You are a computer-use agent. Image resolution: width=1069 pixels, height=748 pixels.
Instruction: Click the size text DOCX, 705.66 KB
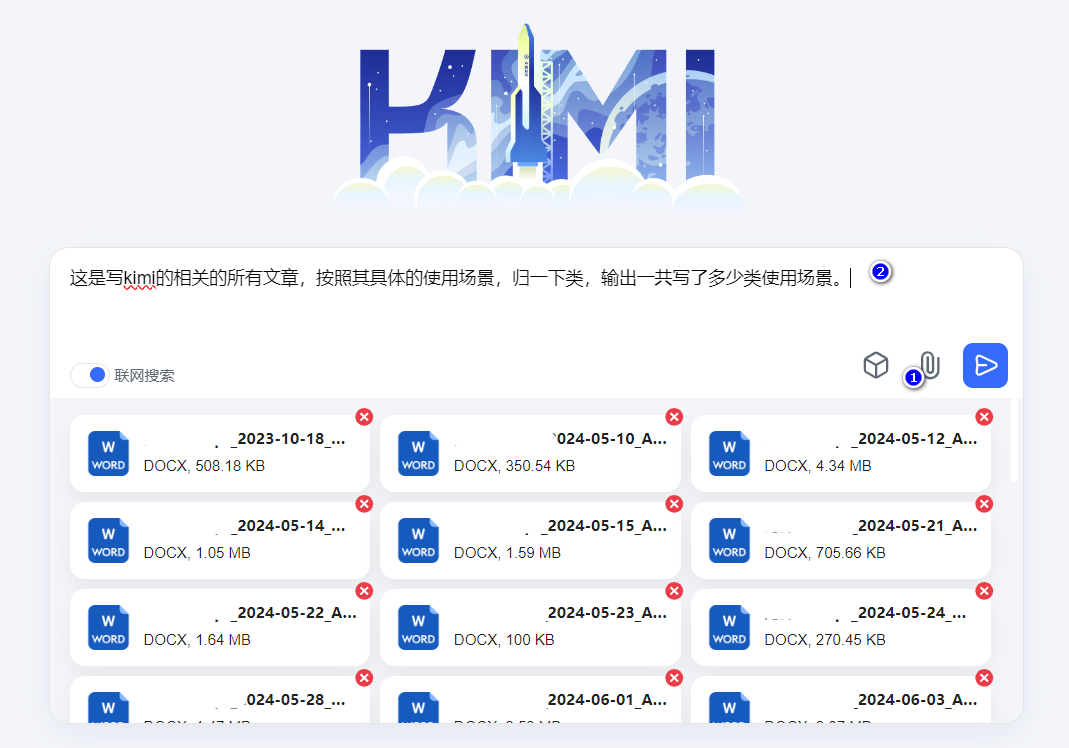825,553
